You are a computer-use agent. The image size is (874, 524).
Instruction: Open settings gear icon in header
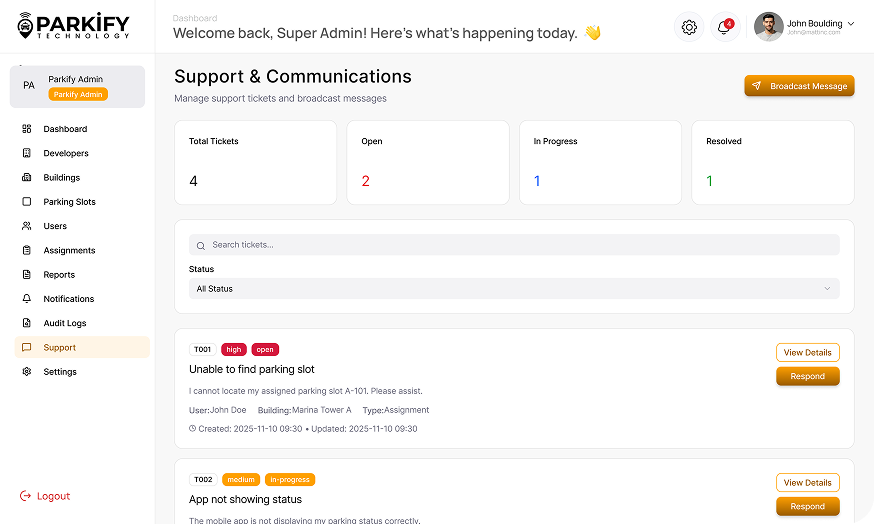(x=689, y=27)
